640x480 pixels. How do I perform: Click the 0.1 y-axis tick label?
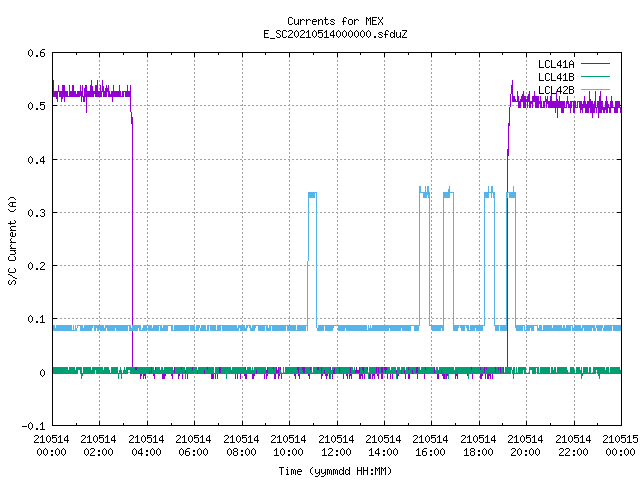[36, 319]
